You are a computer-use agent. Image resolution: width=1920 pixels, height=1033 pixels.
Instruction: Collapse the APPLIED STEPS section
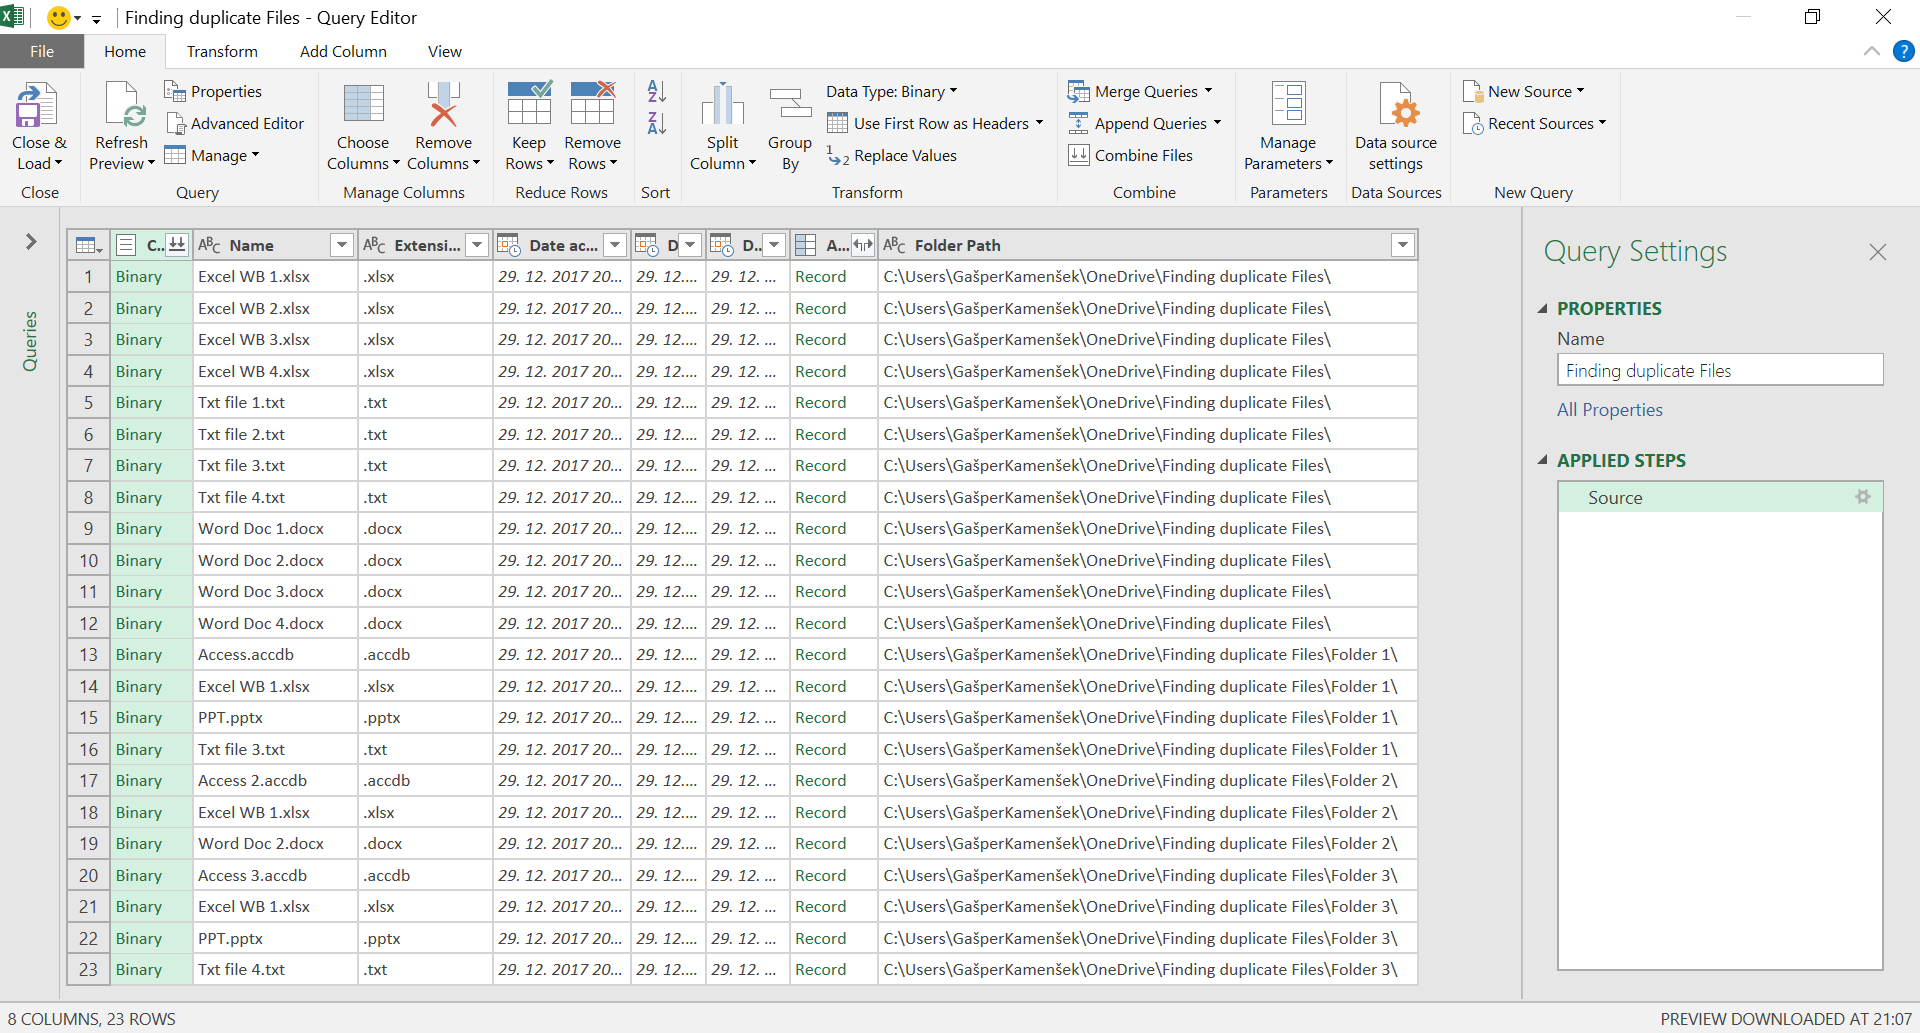[x=1542, y=460]
